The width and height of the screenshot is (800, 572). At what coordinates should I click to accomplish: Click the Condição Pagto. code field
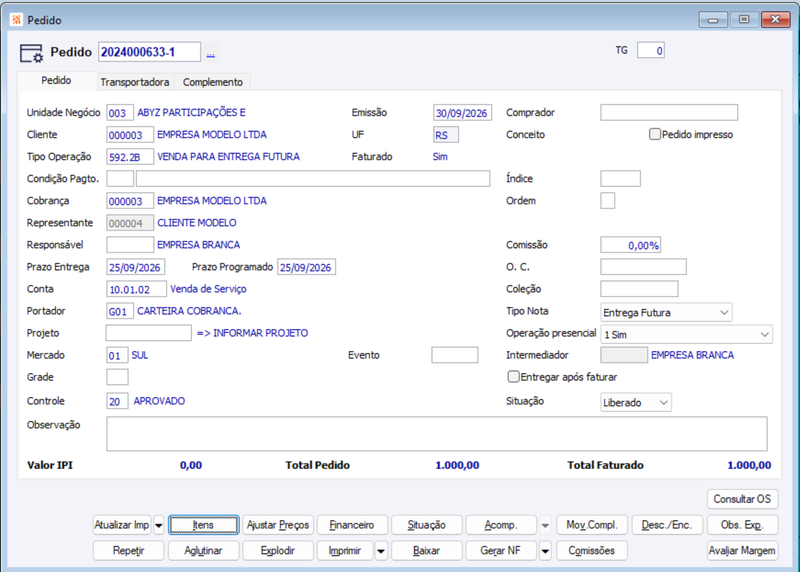click(120, 179)
